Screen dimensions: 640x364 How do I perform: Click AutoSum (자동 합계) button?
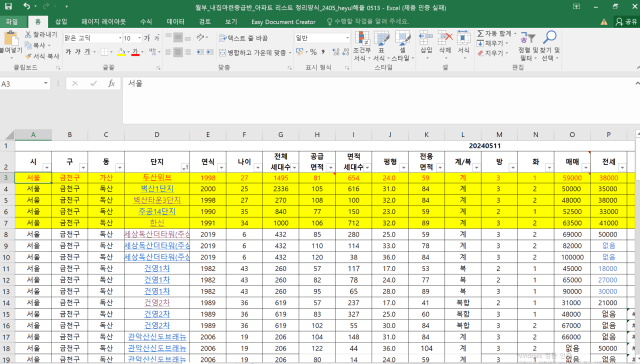pos(494,33)
